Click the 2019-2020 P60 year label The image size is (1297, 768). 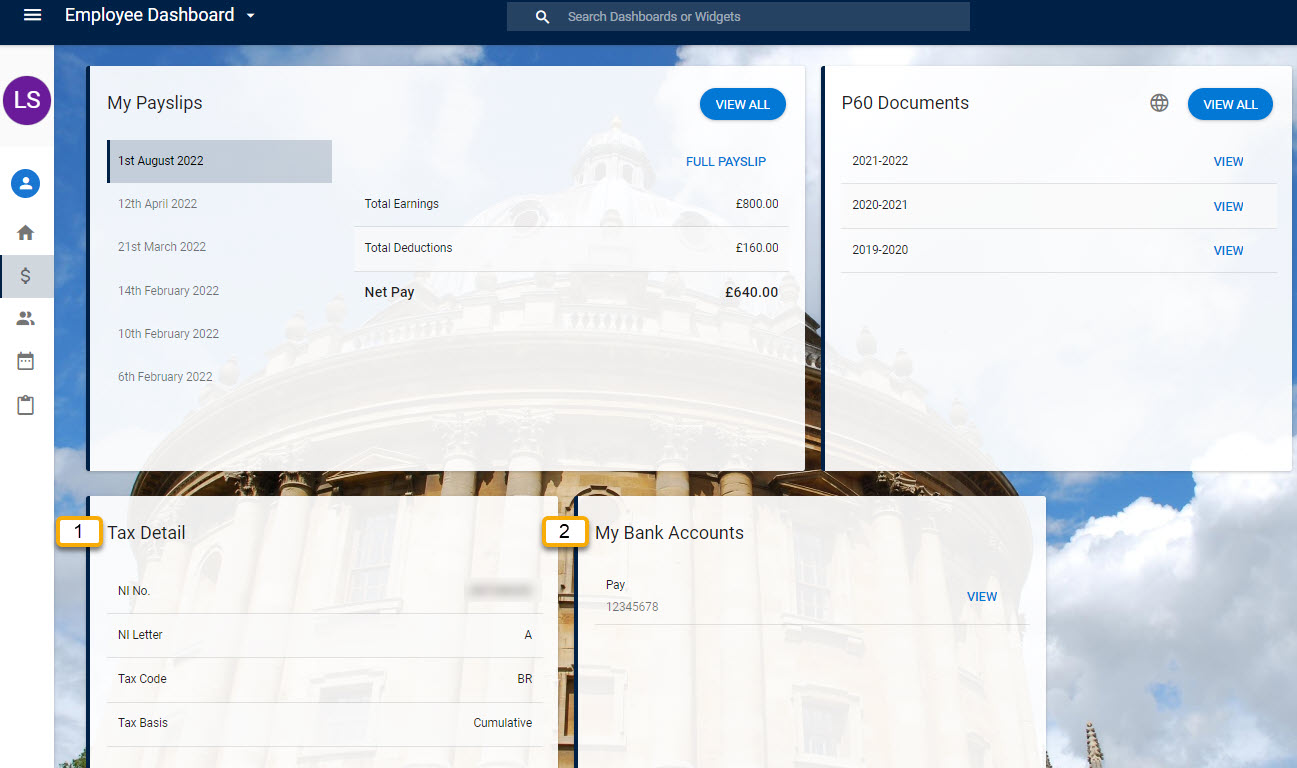click(x=880, y=250)
